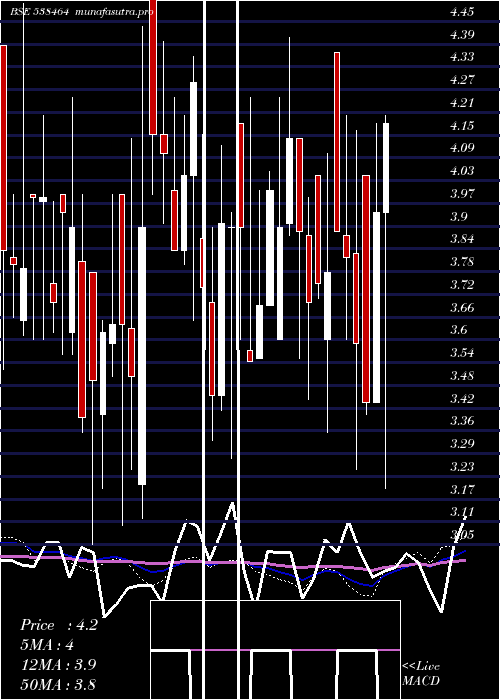Choose the 3.11 price level label
Screen dimensions: 500x700
(x=462, y=512)
